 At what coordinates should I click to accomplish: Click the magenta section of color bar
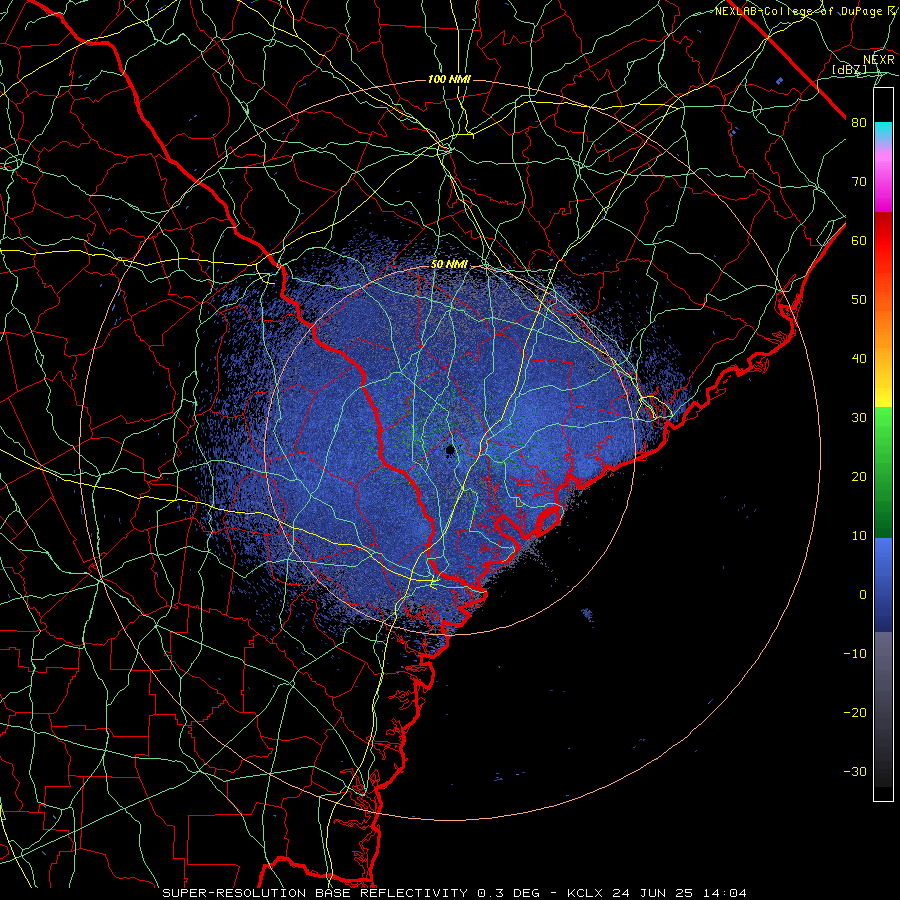[883, 184]
